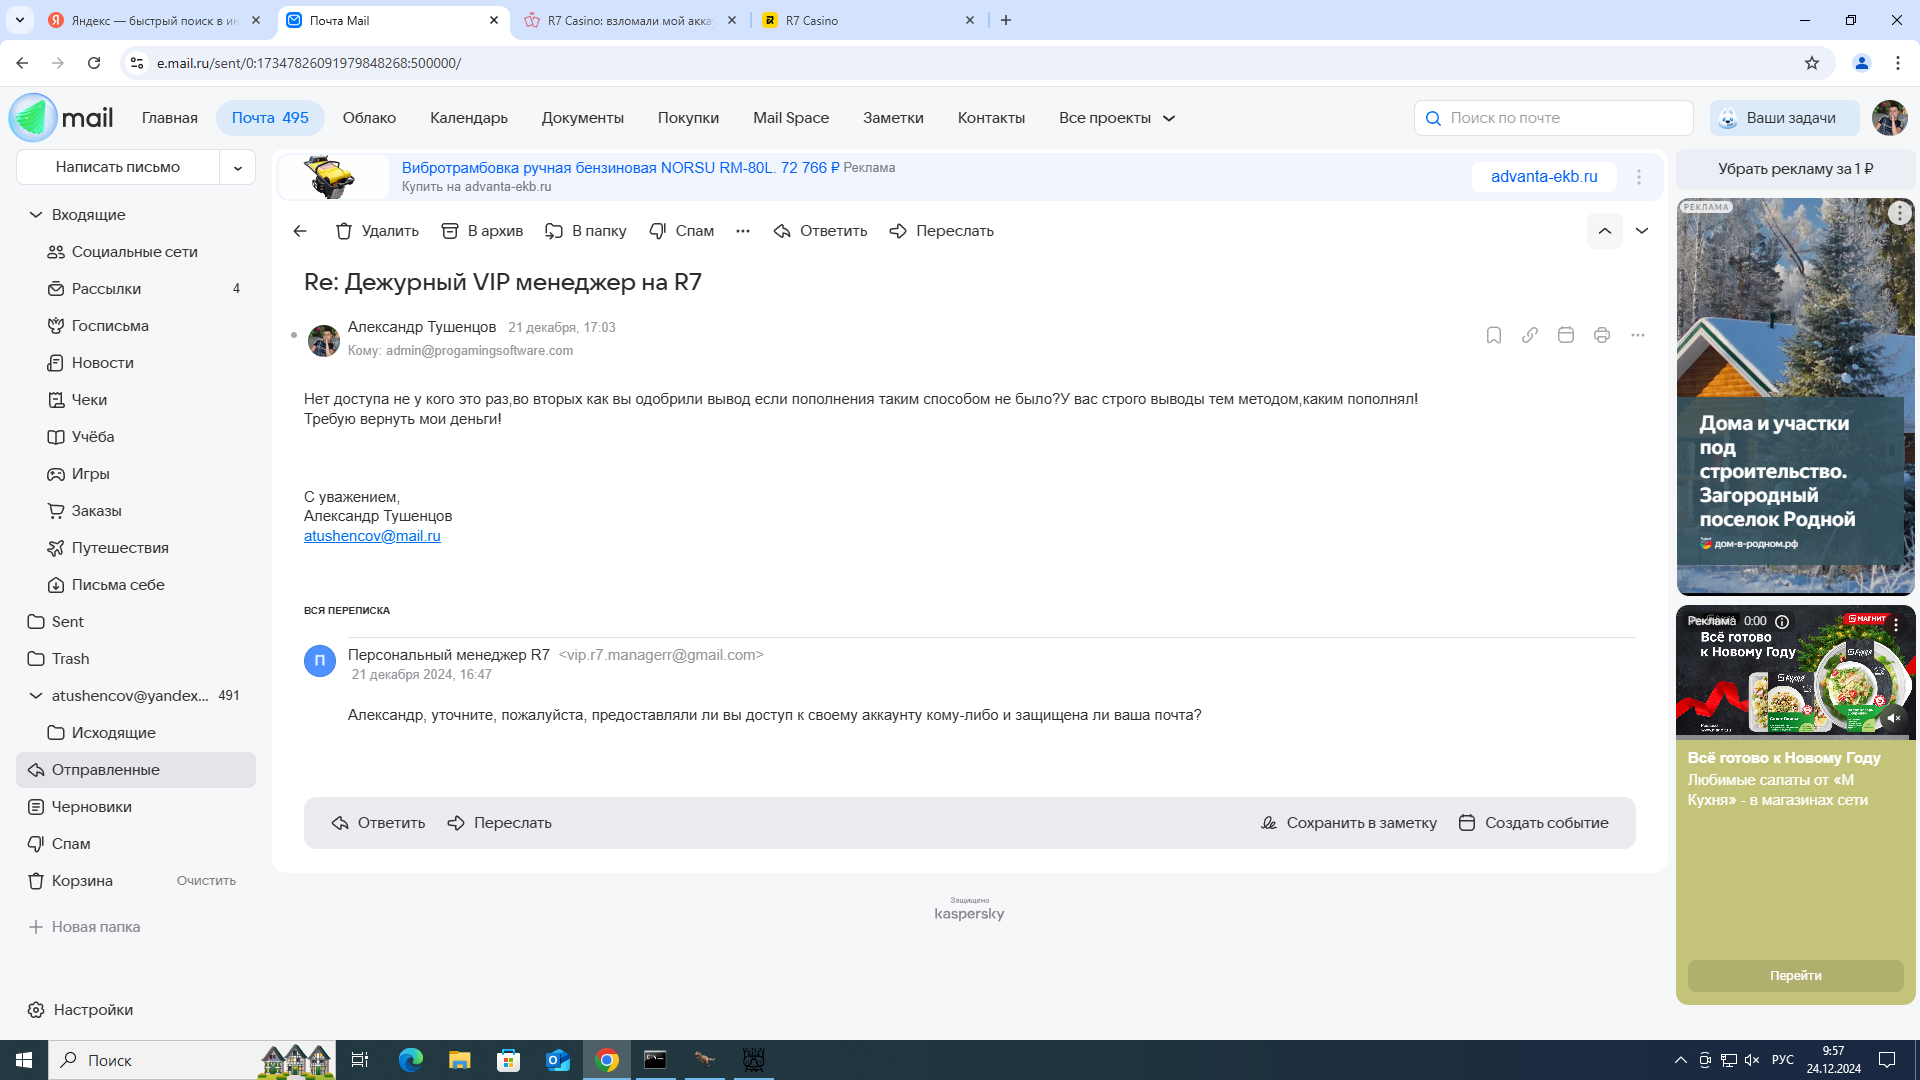Open the Социальные сети folder
Image resolution: width=1920 pixels, height=1080 pixels.
click(136, 252)
